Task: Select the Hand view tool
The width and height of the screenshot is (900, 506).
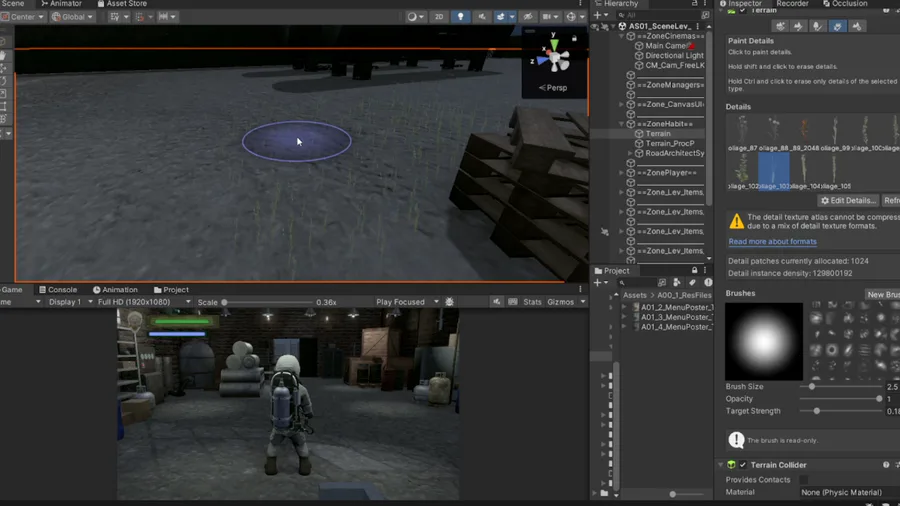Action: [x=3, y=56]
